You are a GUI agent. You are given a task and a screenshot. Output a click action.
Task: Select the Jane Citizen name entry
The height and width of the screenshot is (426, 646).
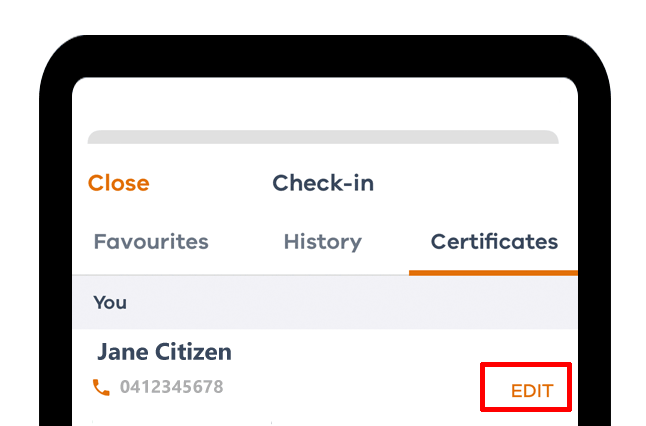pos(164,352)
